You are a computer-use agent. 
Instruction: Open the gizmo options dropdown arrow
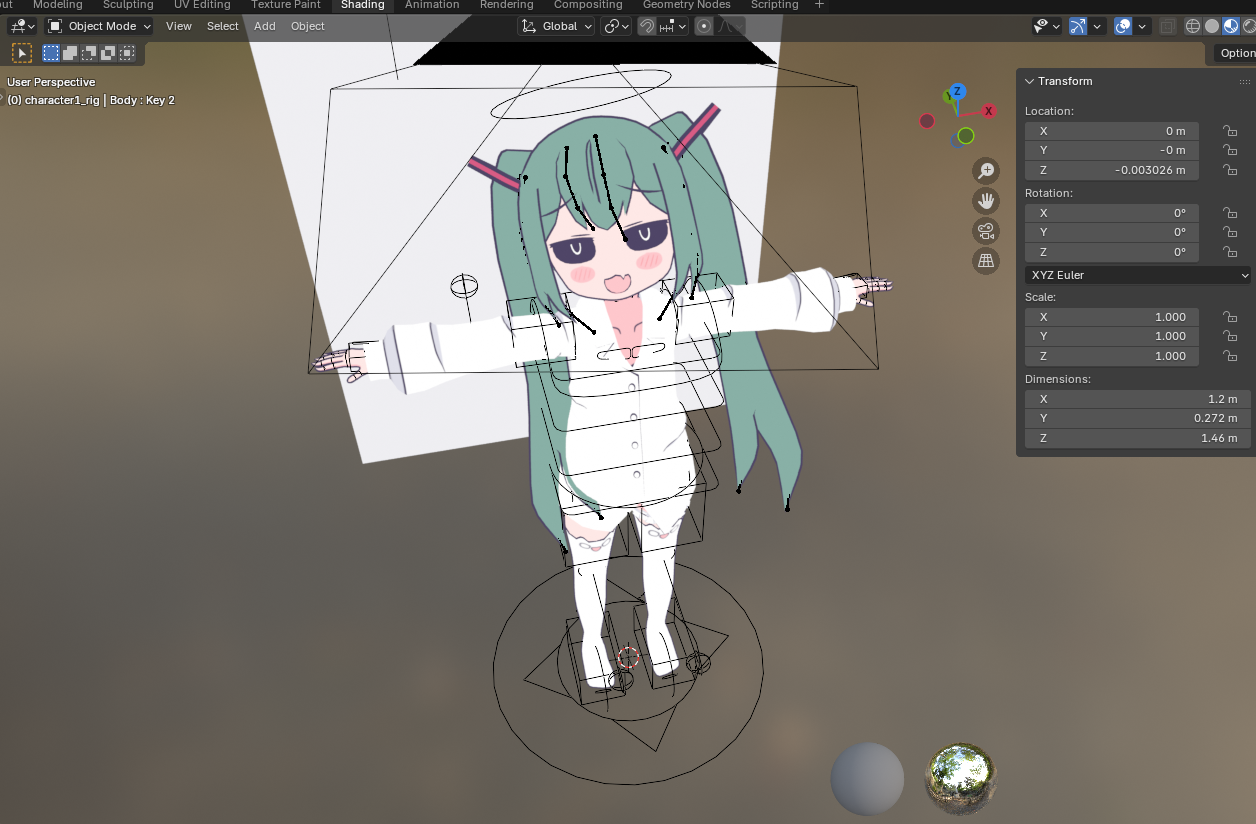pyautogui.click(x=1098, y=26)
